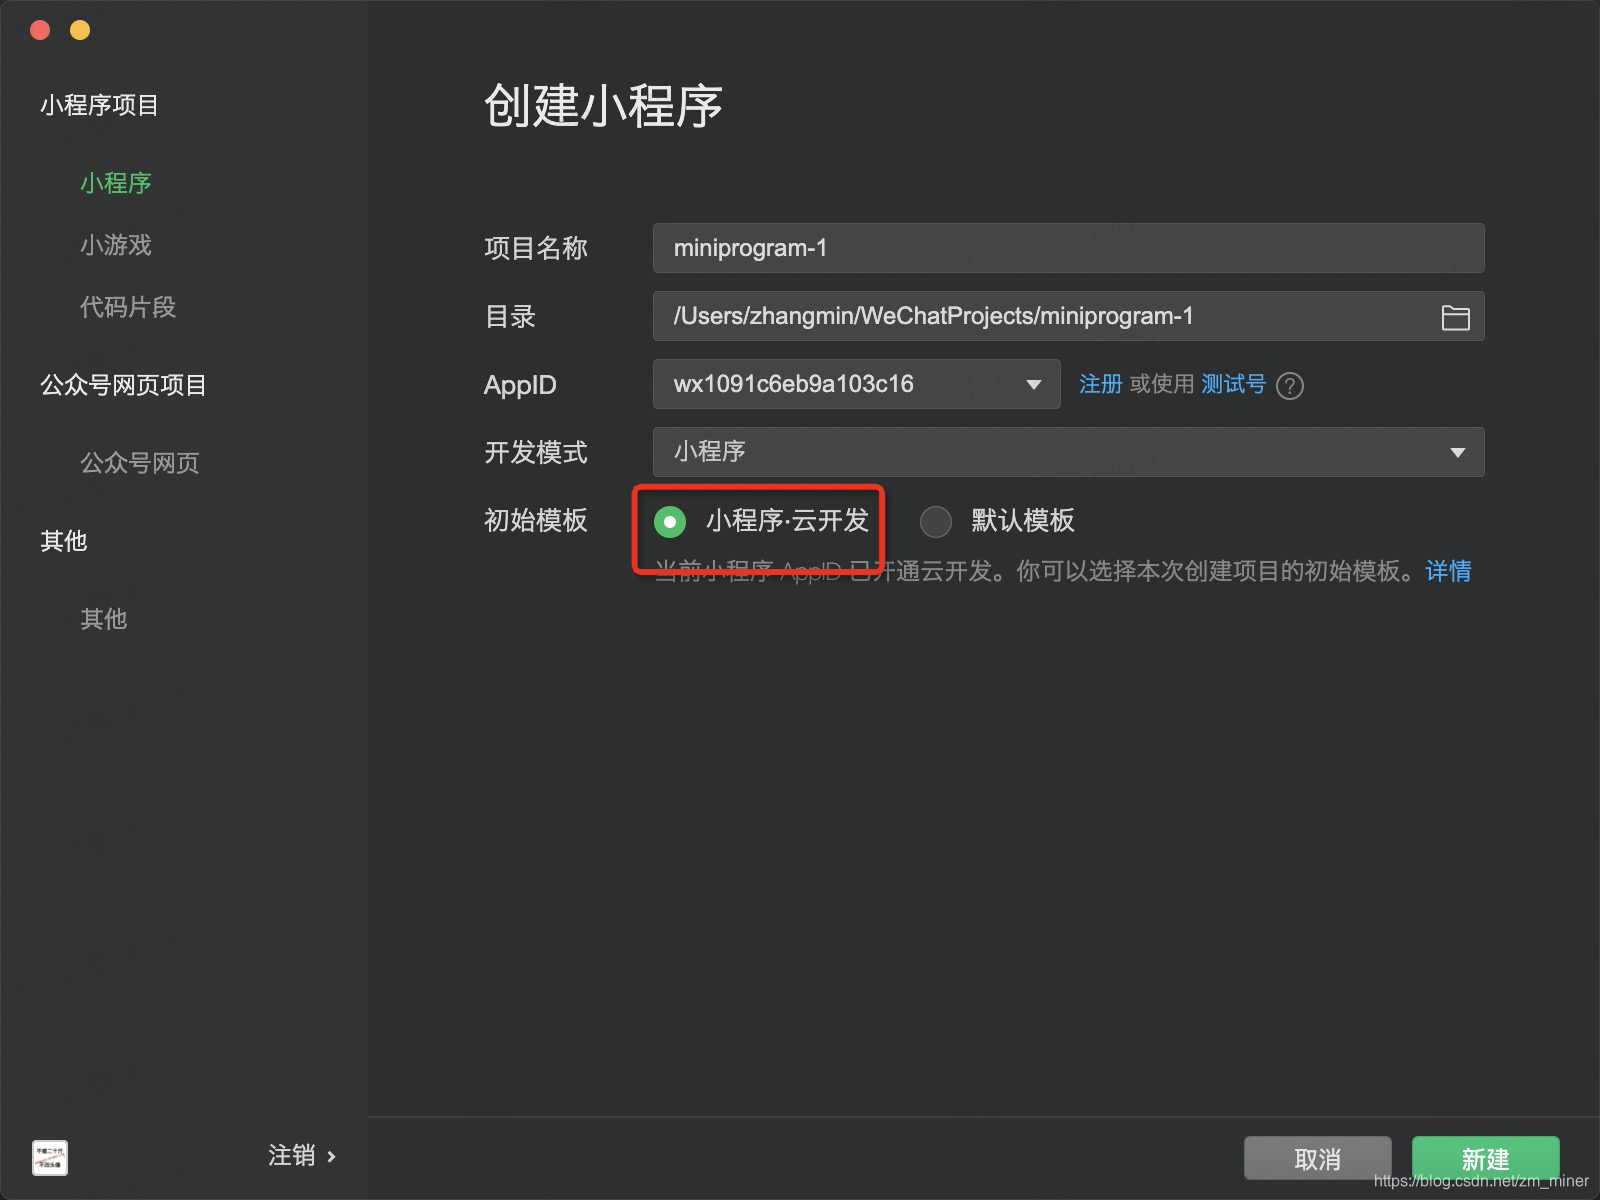1600x1200 pixels.
Task: Click the green 新建 button
Action: (x=1486, y=1159)
